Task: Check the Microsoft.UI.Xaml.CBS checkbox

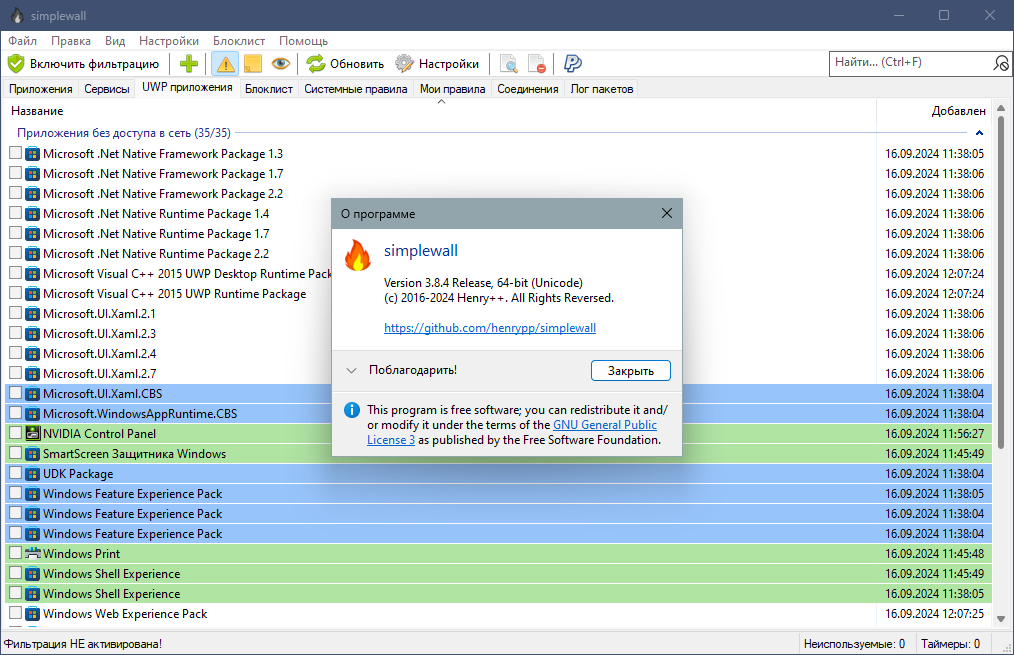Action: tap(16, 393)
